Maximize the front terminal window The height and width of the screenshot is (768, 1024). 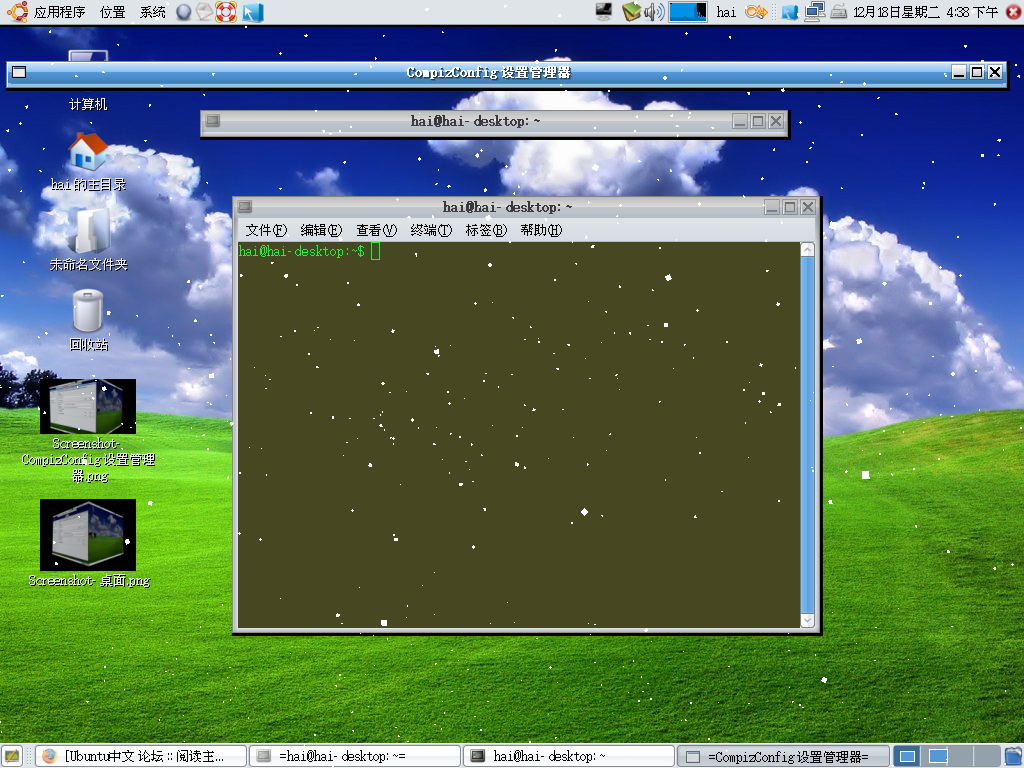coord(790,207)
